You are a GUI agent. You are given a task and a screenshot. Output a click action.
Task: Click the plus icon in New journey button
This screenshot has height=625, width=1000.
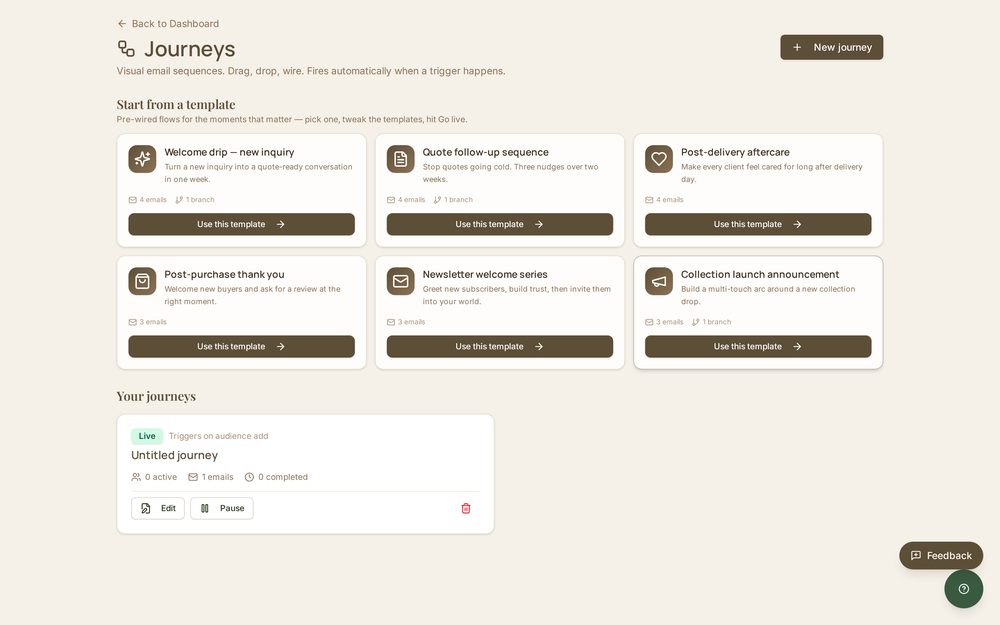pos(797,47)
